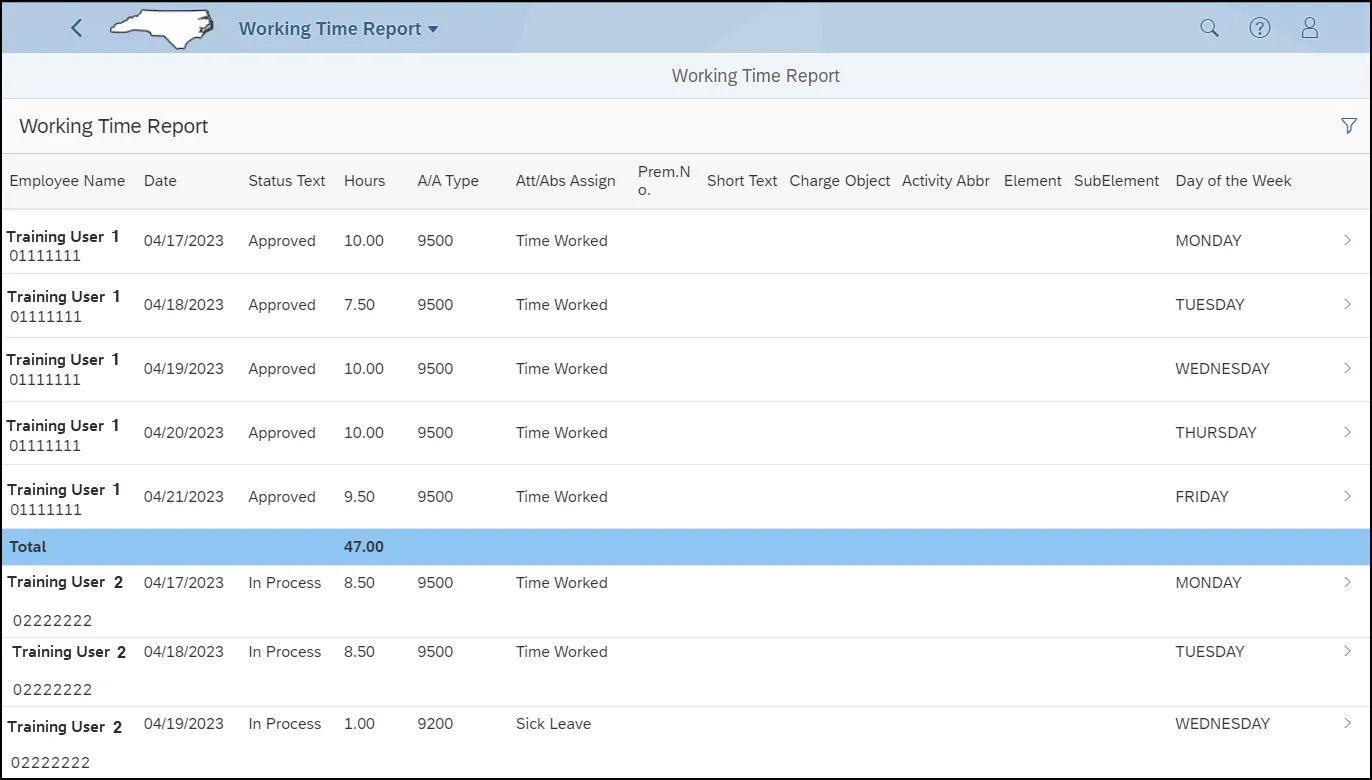Click the Hours column header
The height and width of the screenshot is (780, 1372).
click(x=364, y=181)
